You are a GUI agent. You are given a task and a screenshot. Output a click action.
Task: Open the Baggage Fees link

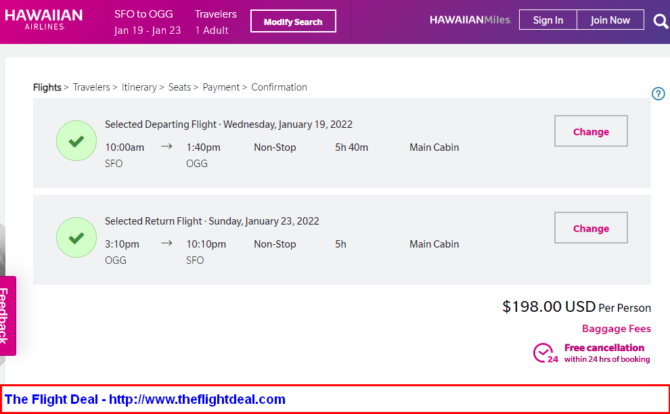click(x=616, y=329)
